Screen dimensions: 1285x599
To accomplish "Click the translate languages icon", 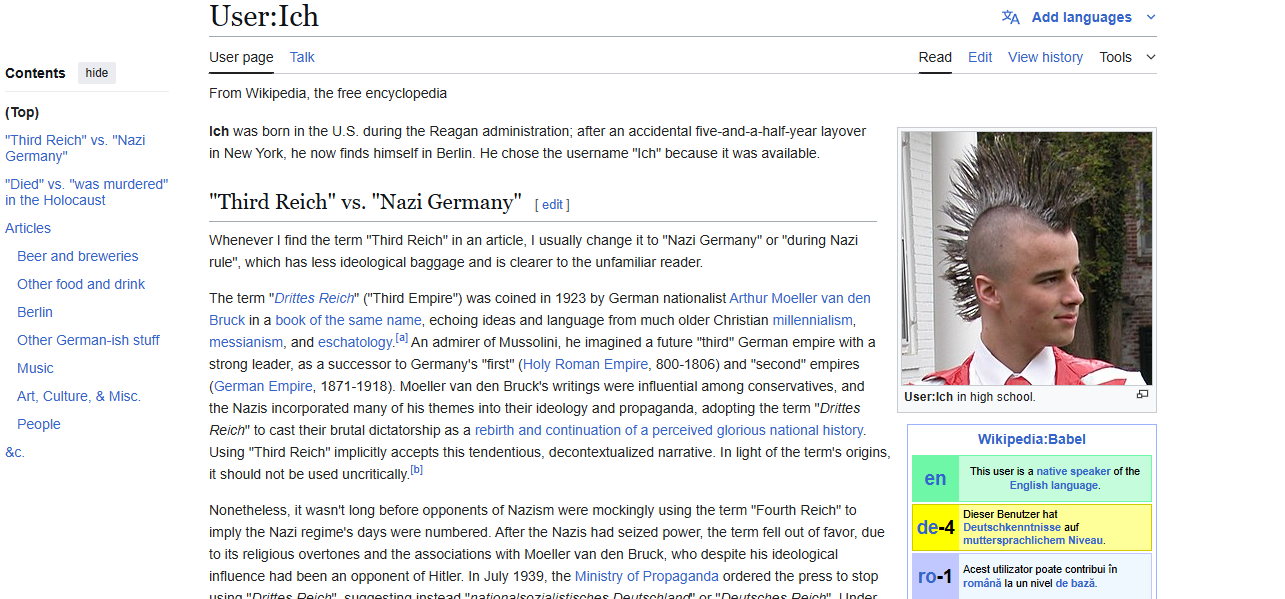I will point(1011,17).
